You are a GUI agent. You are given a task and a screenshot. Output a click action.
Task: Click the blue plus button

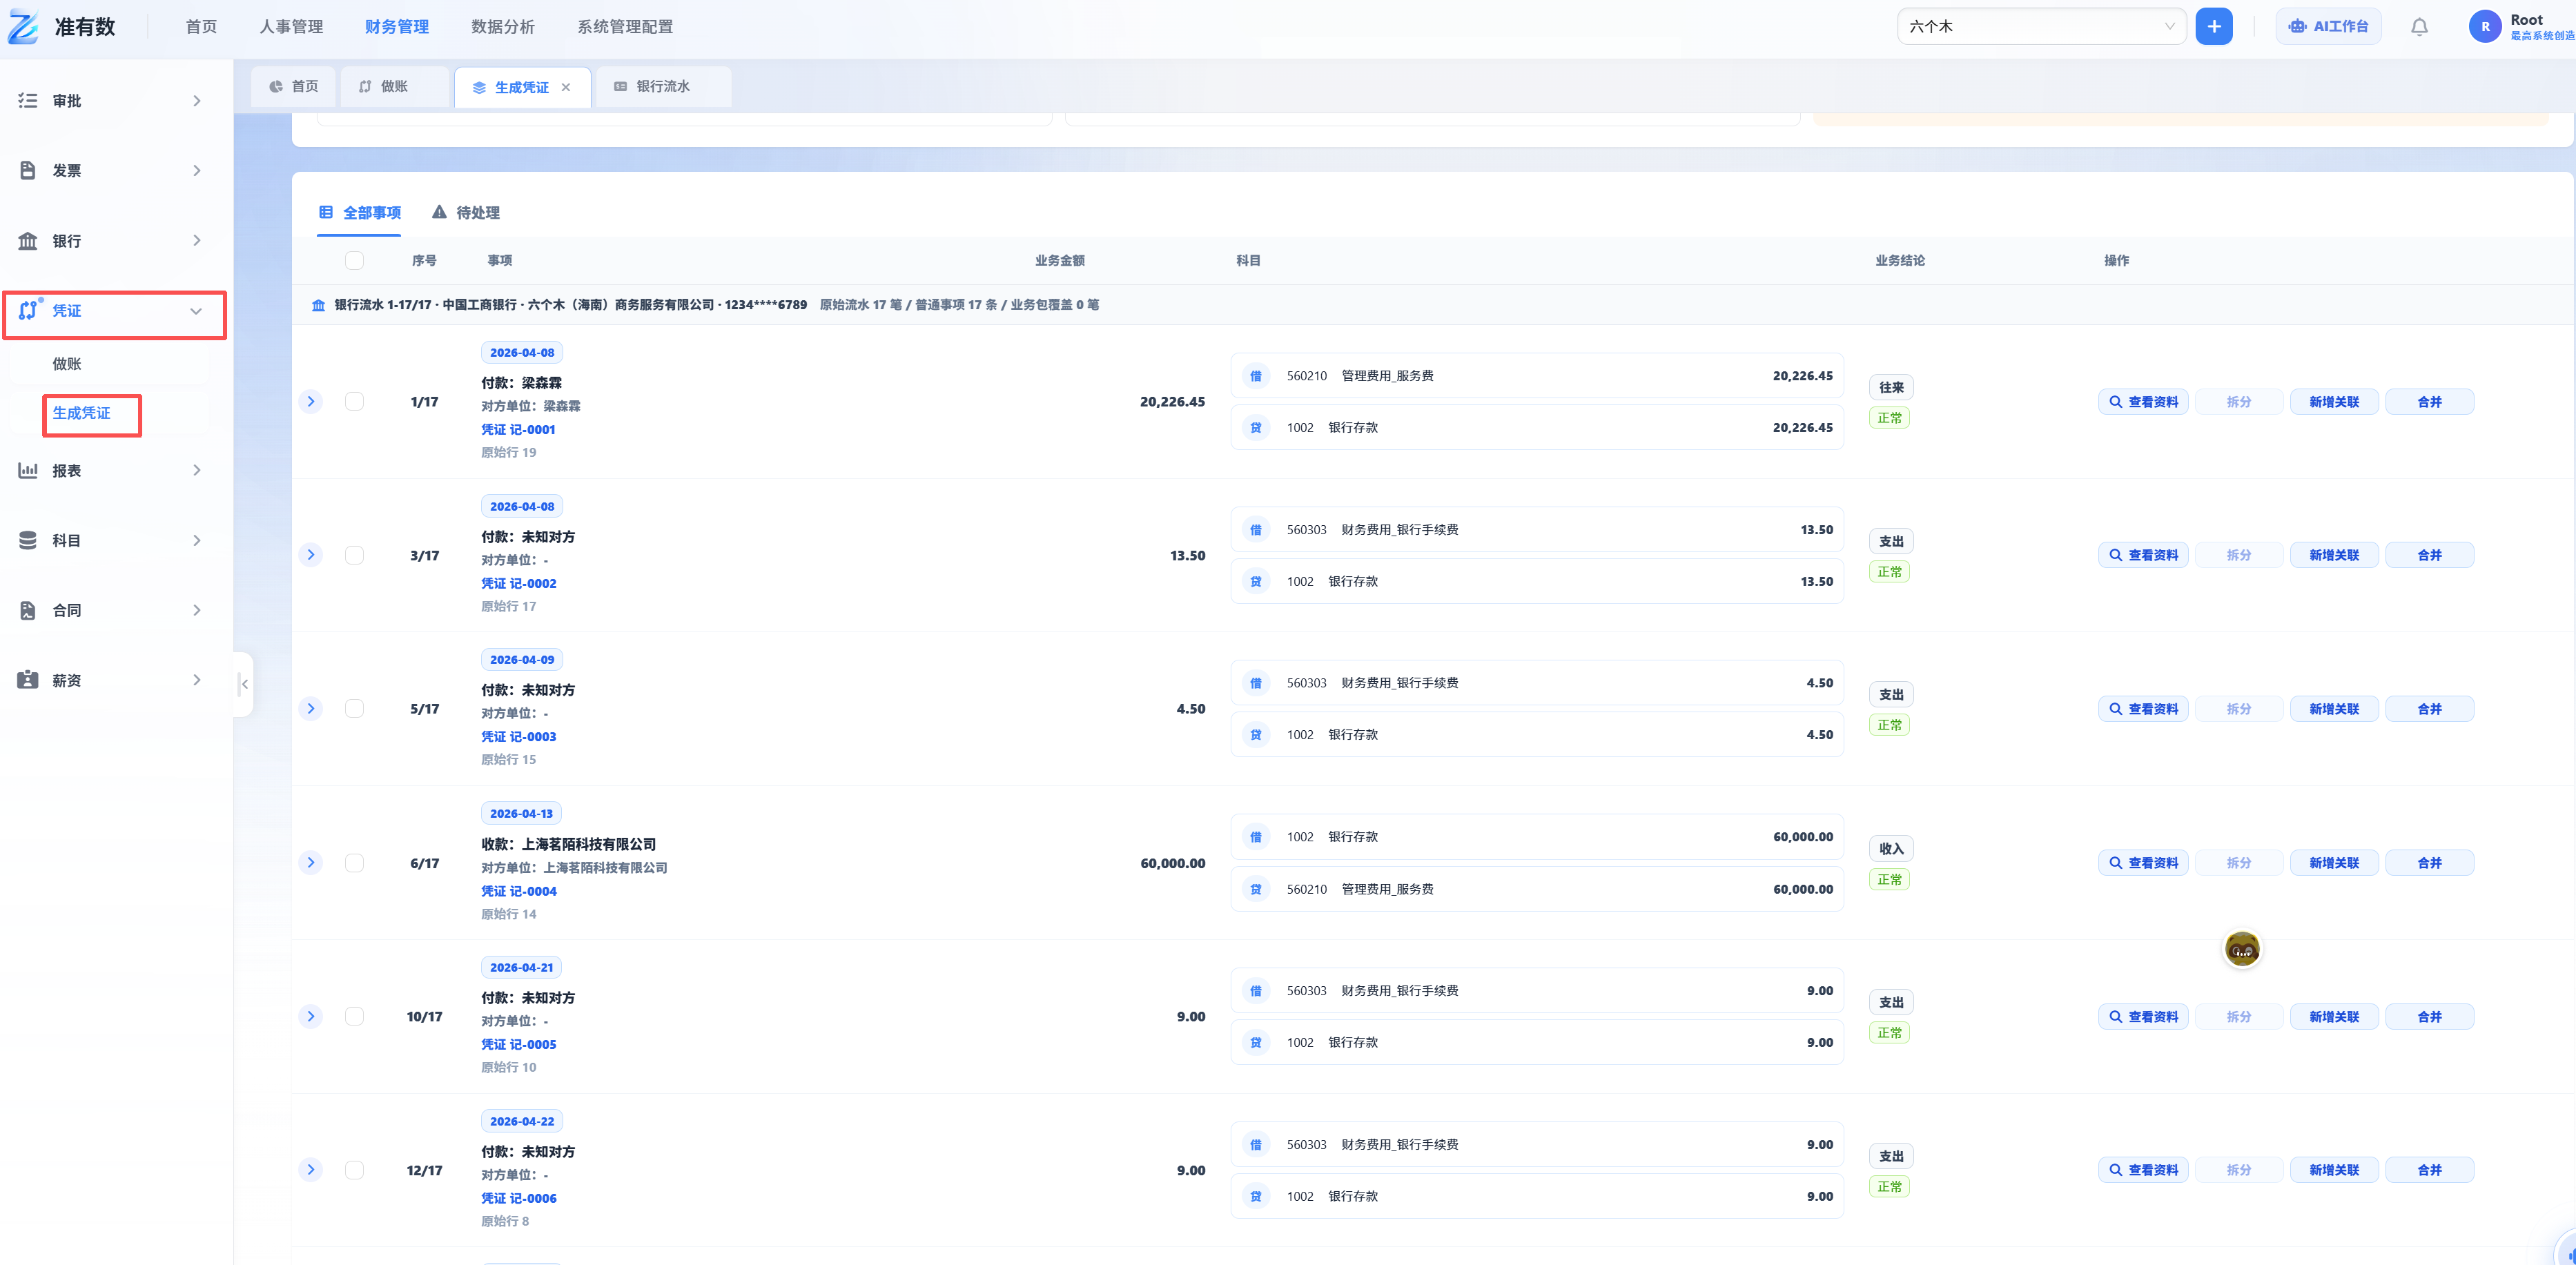coord(2214,27)
